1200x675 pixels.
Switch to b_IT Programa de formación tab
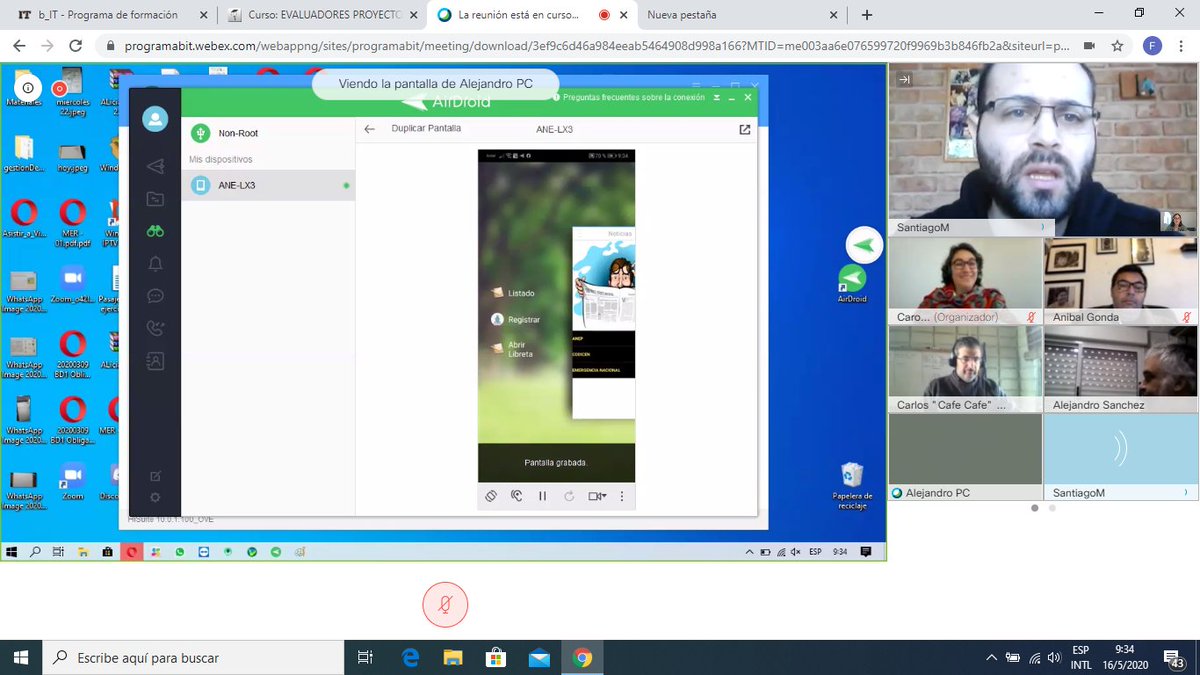tap(110, 15)
